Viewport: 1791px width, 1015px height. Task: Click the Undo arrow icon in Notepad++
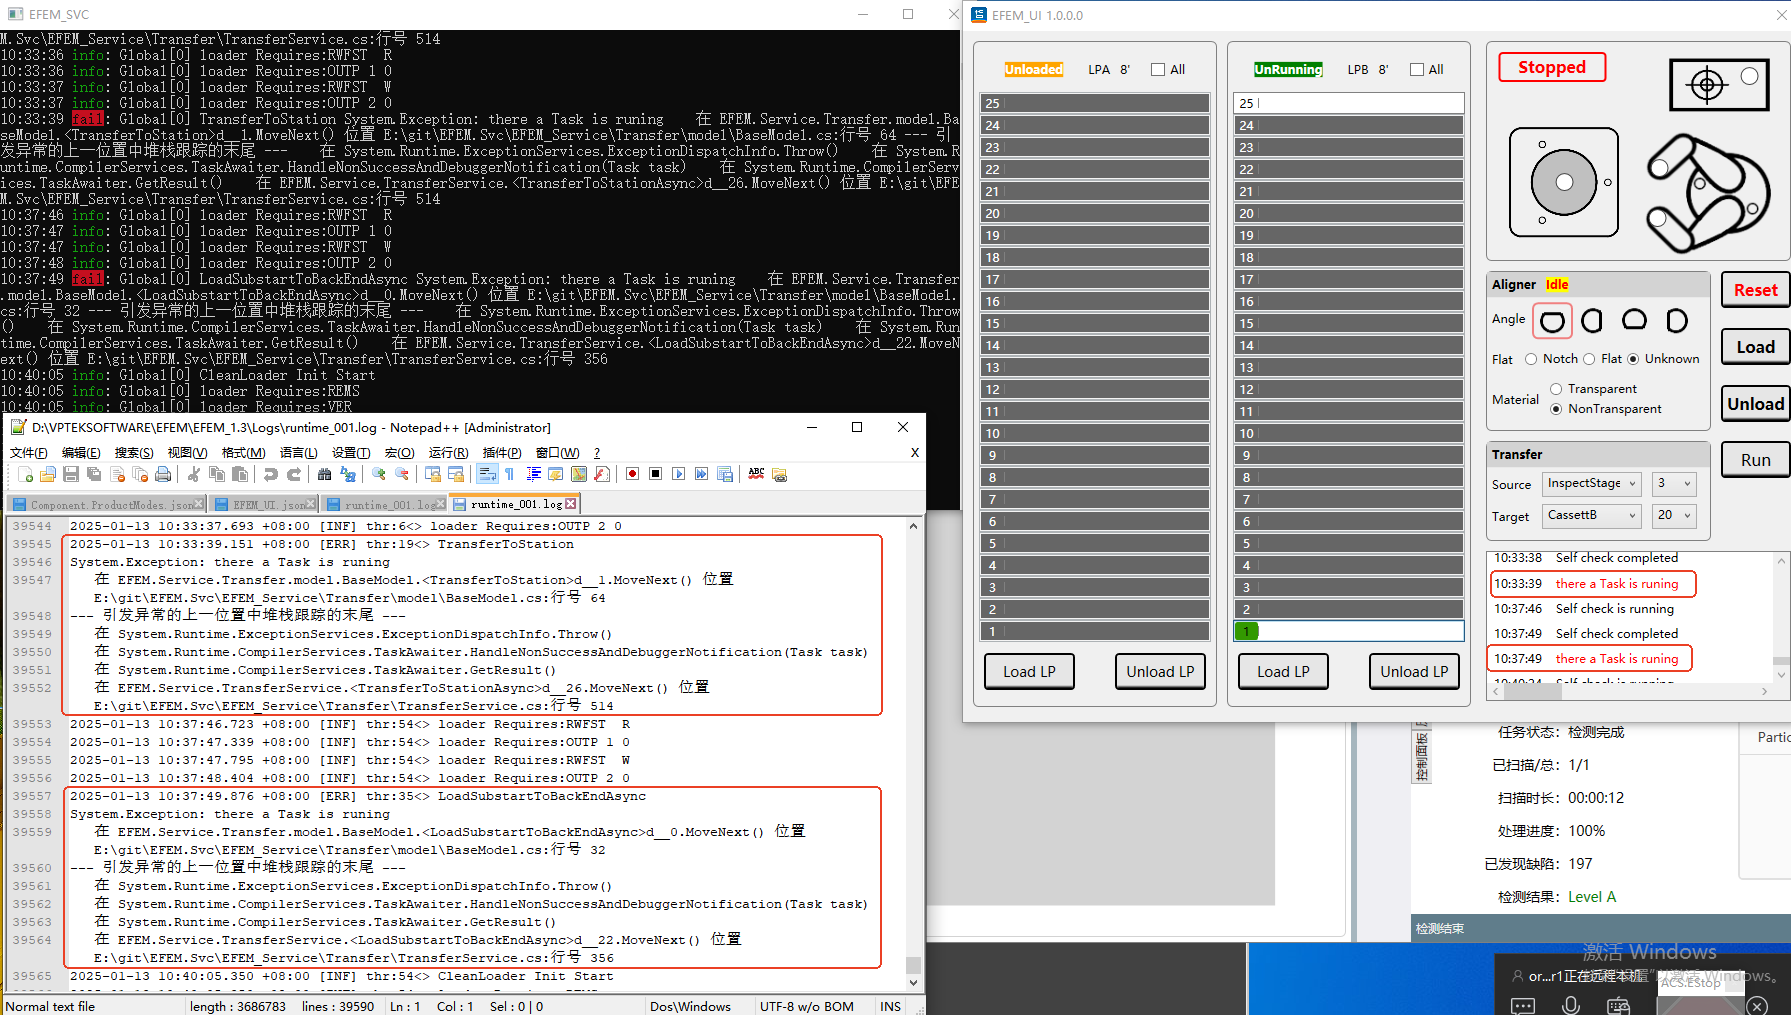[271, 474]
